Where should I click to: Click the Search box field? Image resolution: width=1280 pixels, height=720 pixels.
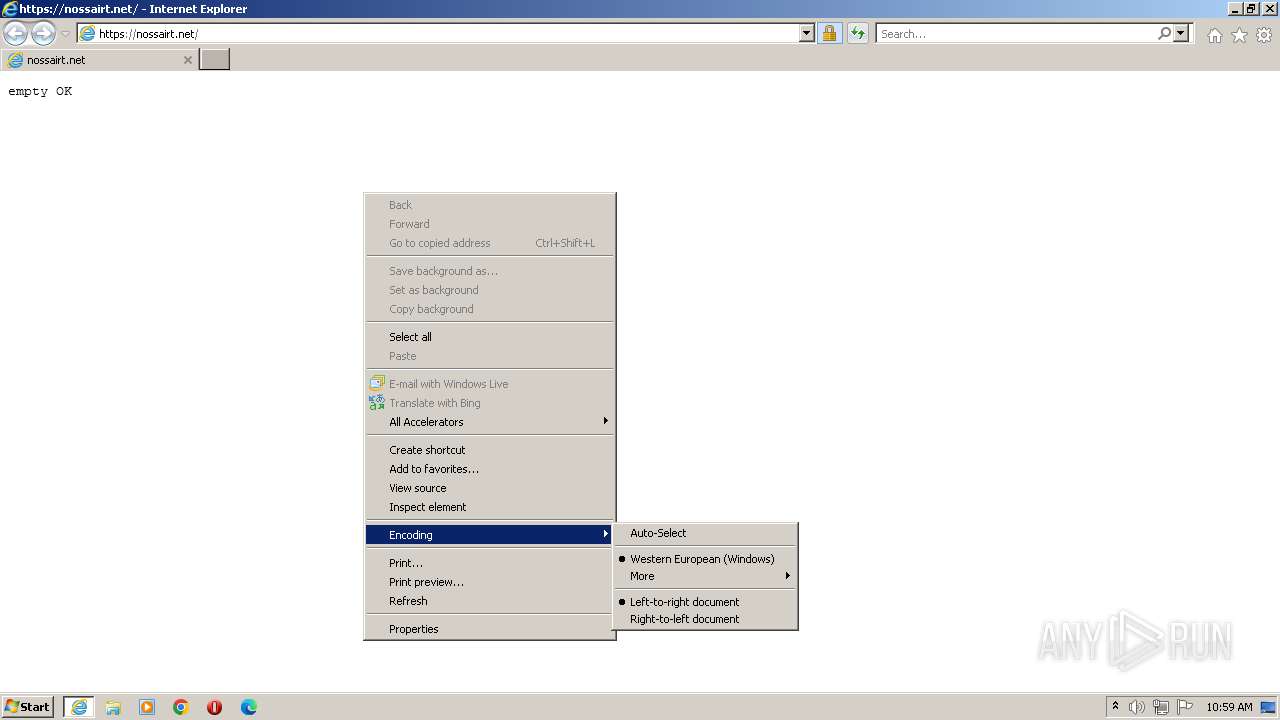[1015, 33]
